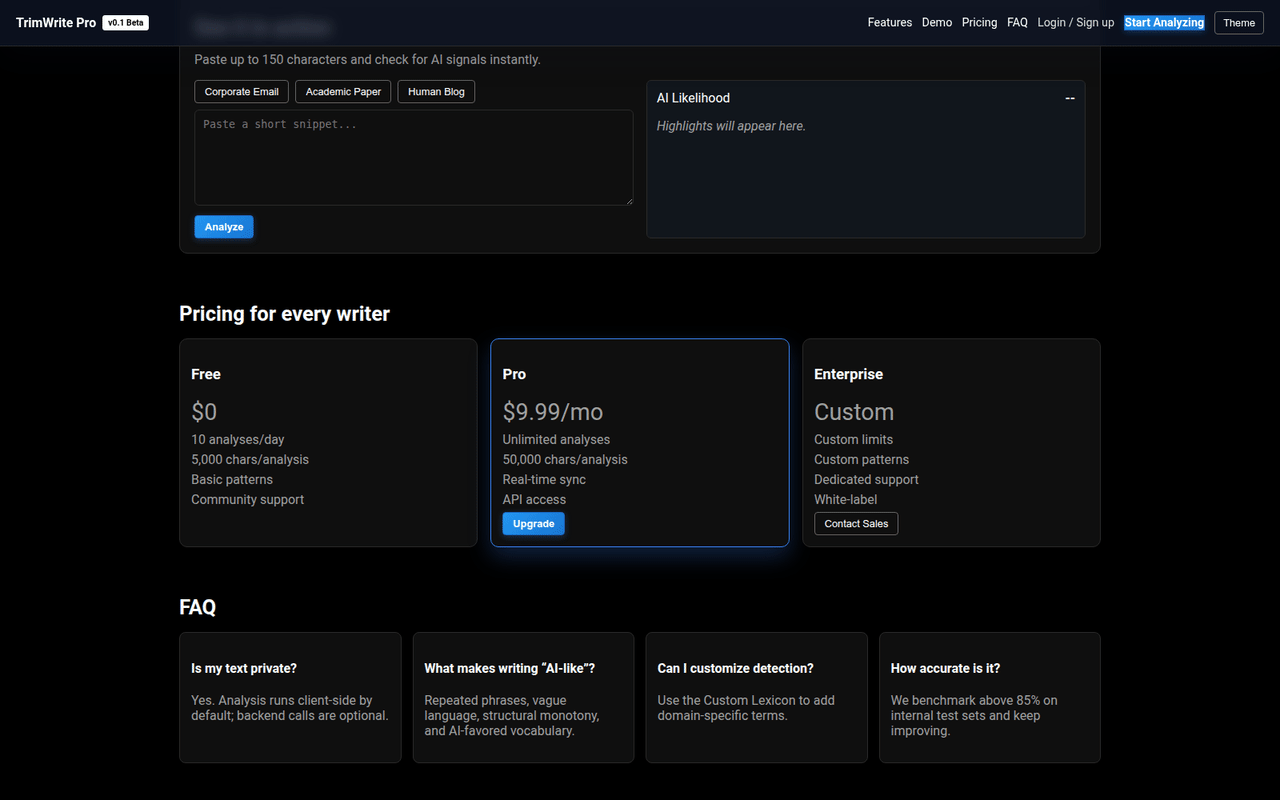Image resolution: width=1280 pixels, height=800 pixels.
Task: Open the 'How accurate is it?' FAQ
Action: pos(989,696)
